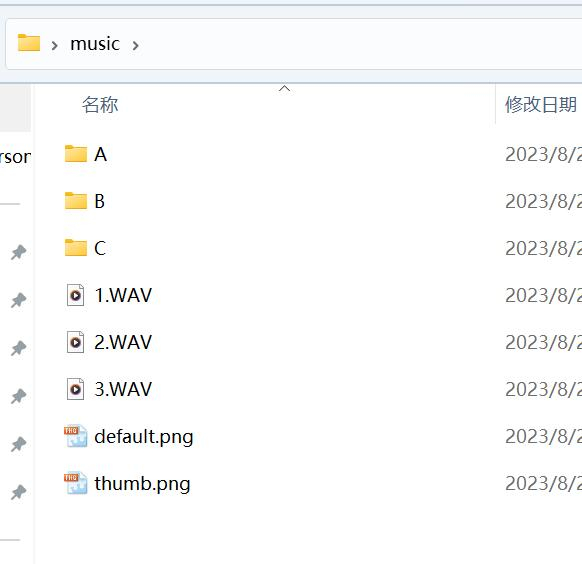
Task: Click the default.png image file icon
Action: 76,436
